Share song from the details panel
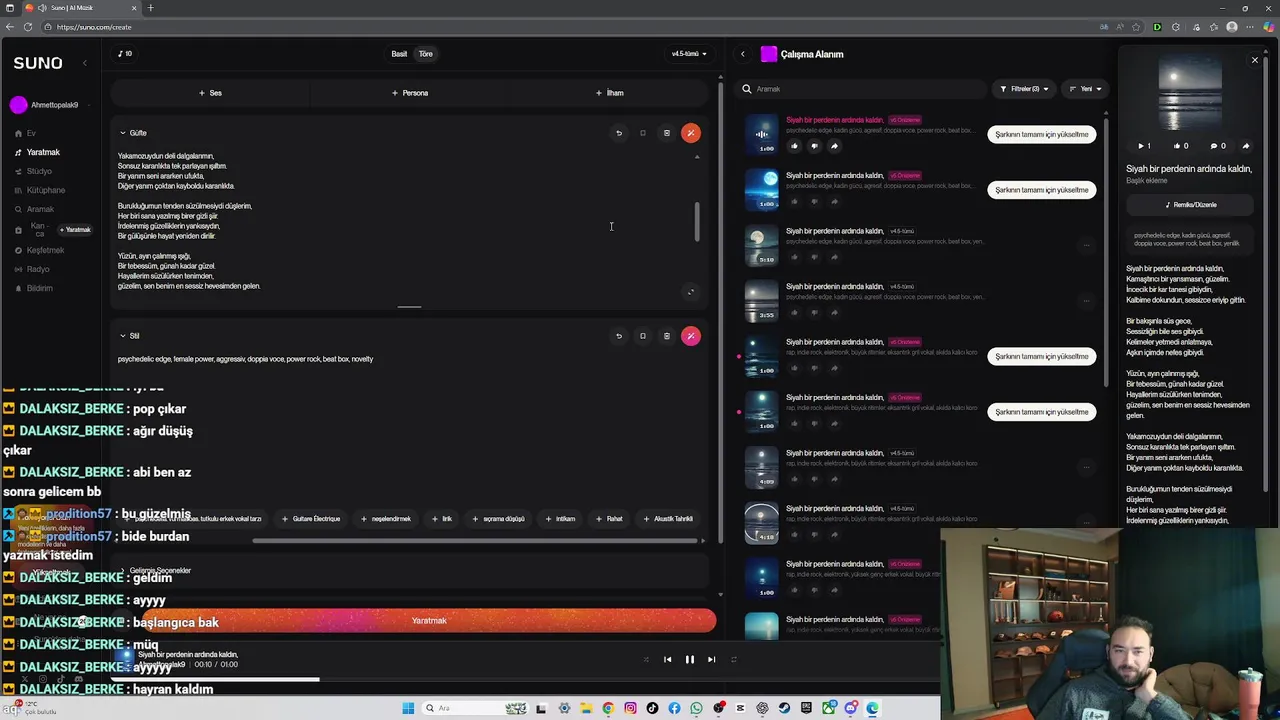1280x720 pixels. tap(1245, 146)
